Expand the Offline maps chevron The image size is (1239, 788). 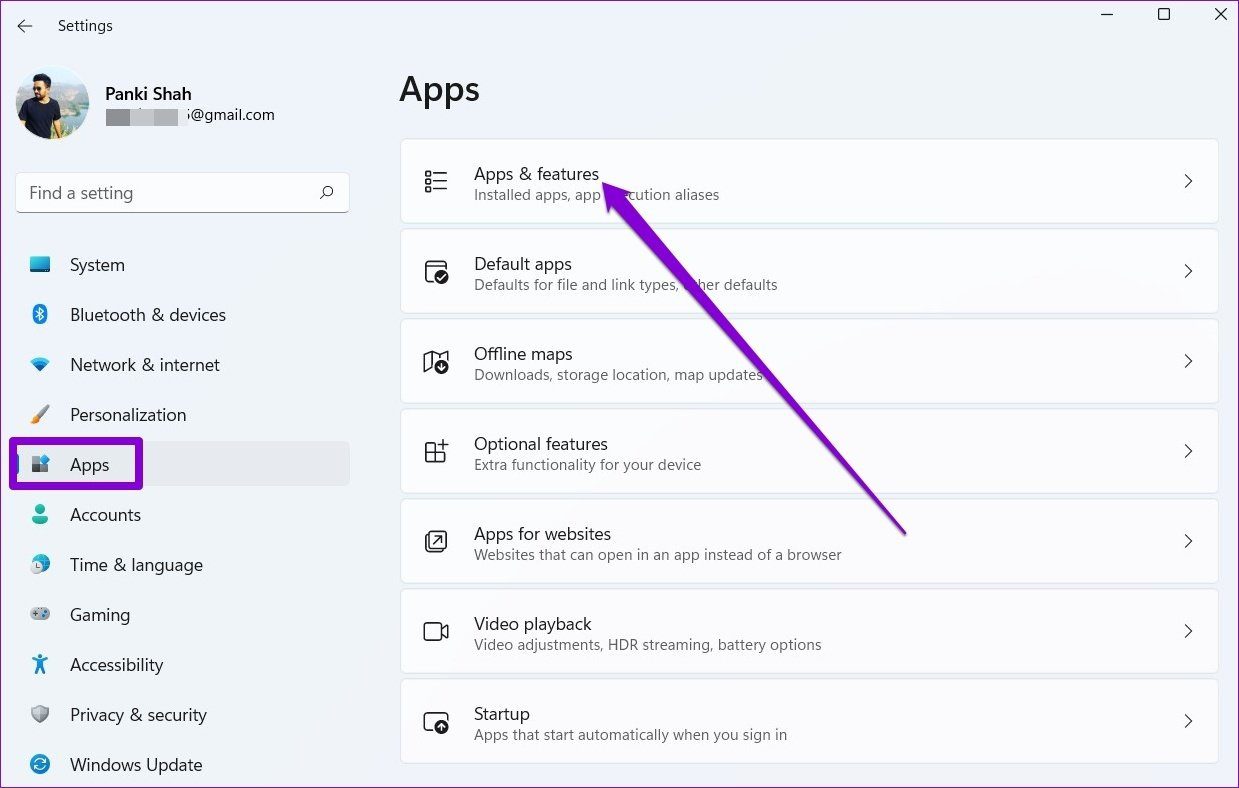point(1188,361)
